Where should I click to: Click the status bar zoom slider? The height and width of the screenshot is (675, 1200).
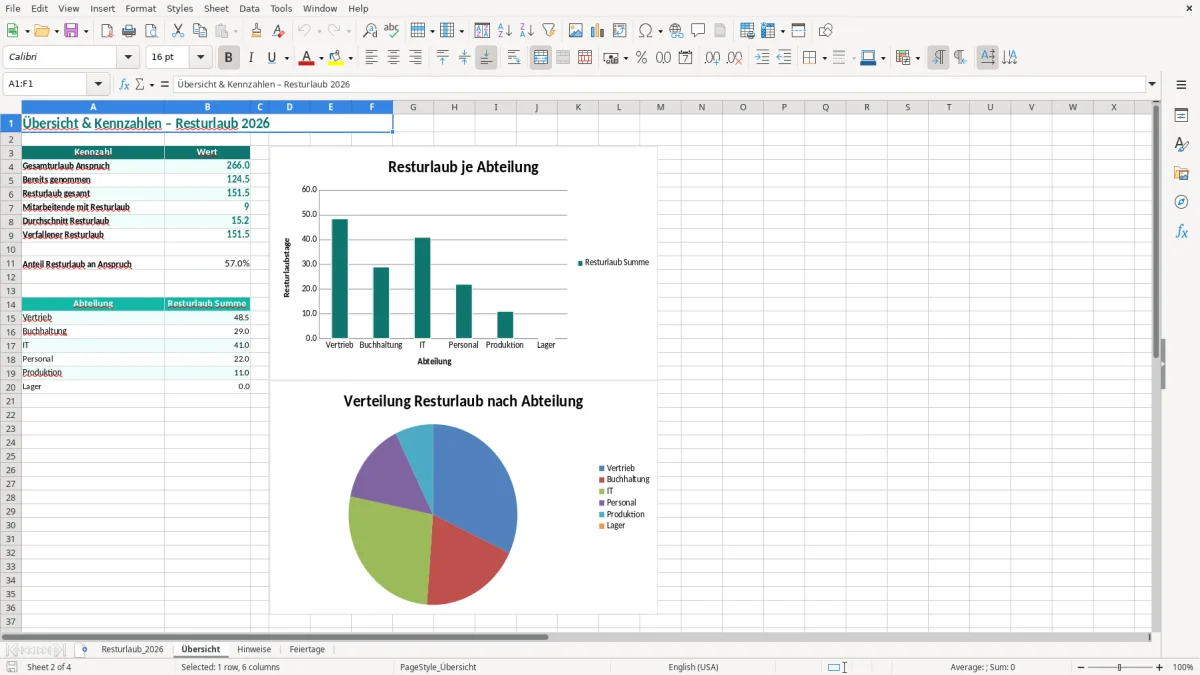[1120, 667]
